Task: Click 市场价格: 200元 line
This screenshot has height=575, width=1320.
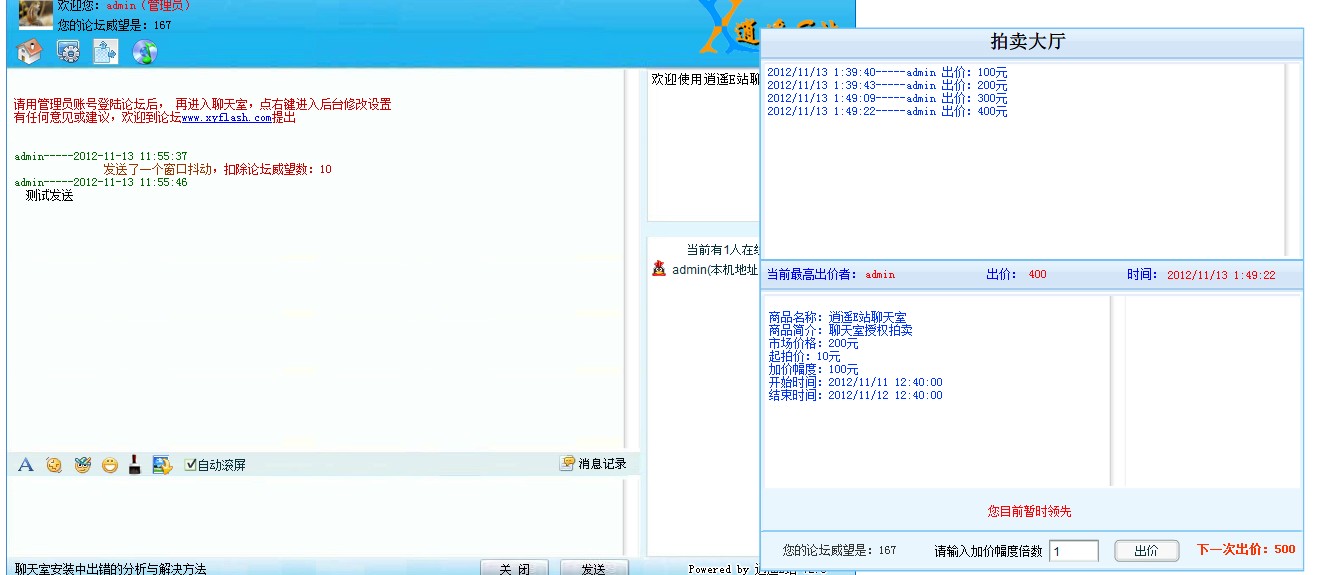Action: 813,343
